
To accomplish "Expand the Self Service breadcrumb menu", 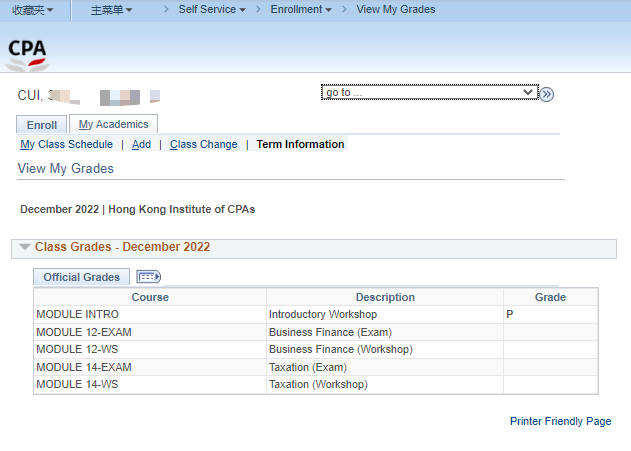I will (212, 9).
